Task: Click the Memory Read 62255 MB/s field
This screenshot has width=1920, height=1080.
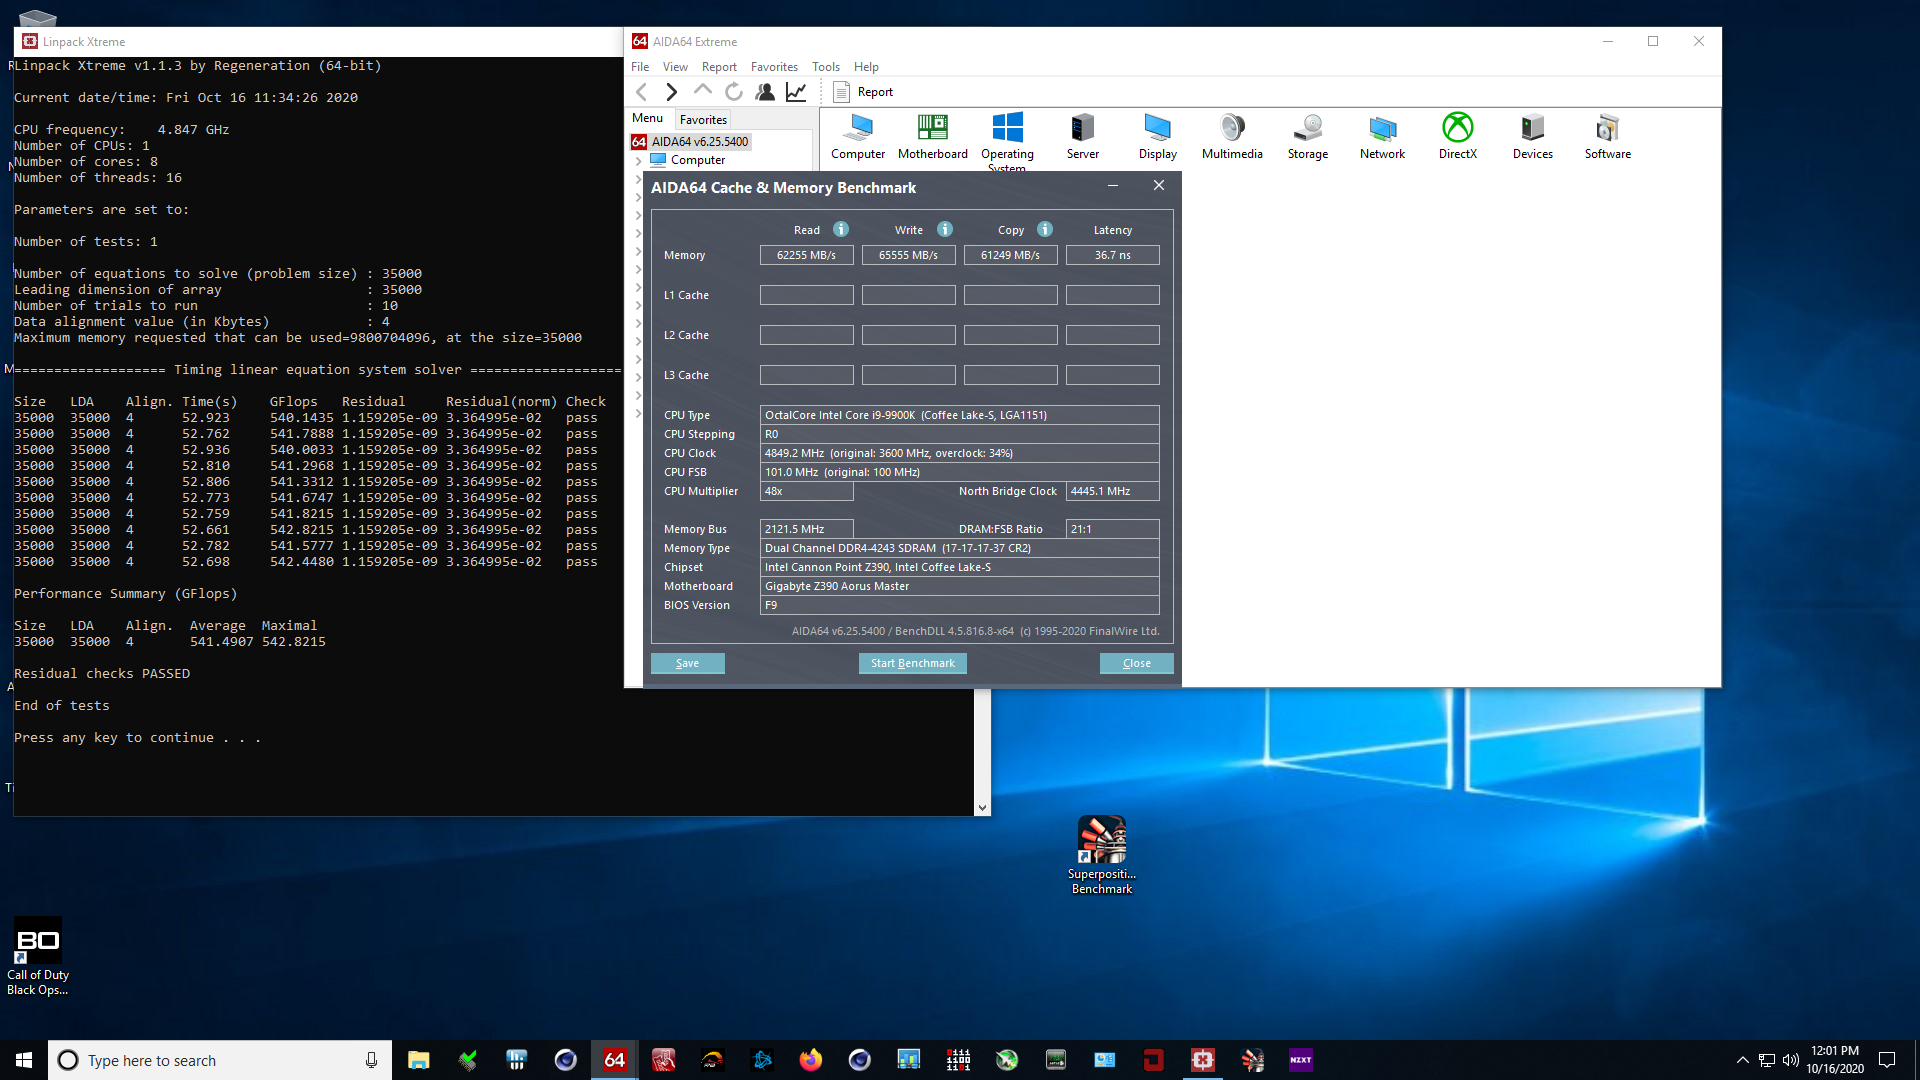Action: click(806, 255)
